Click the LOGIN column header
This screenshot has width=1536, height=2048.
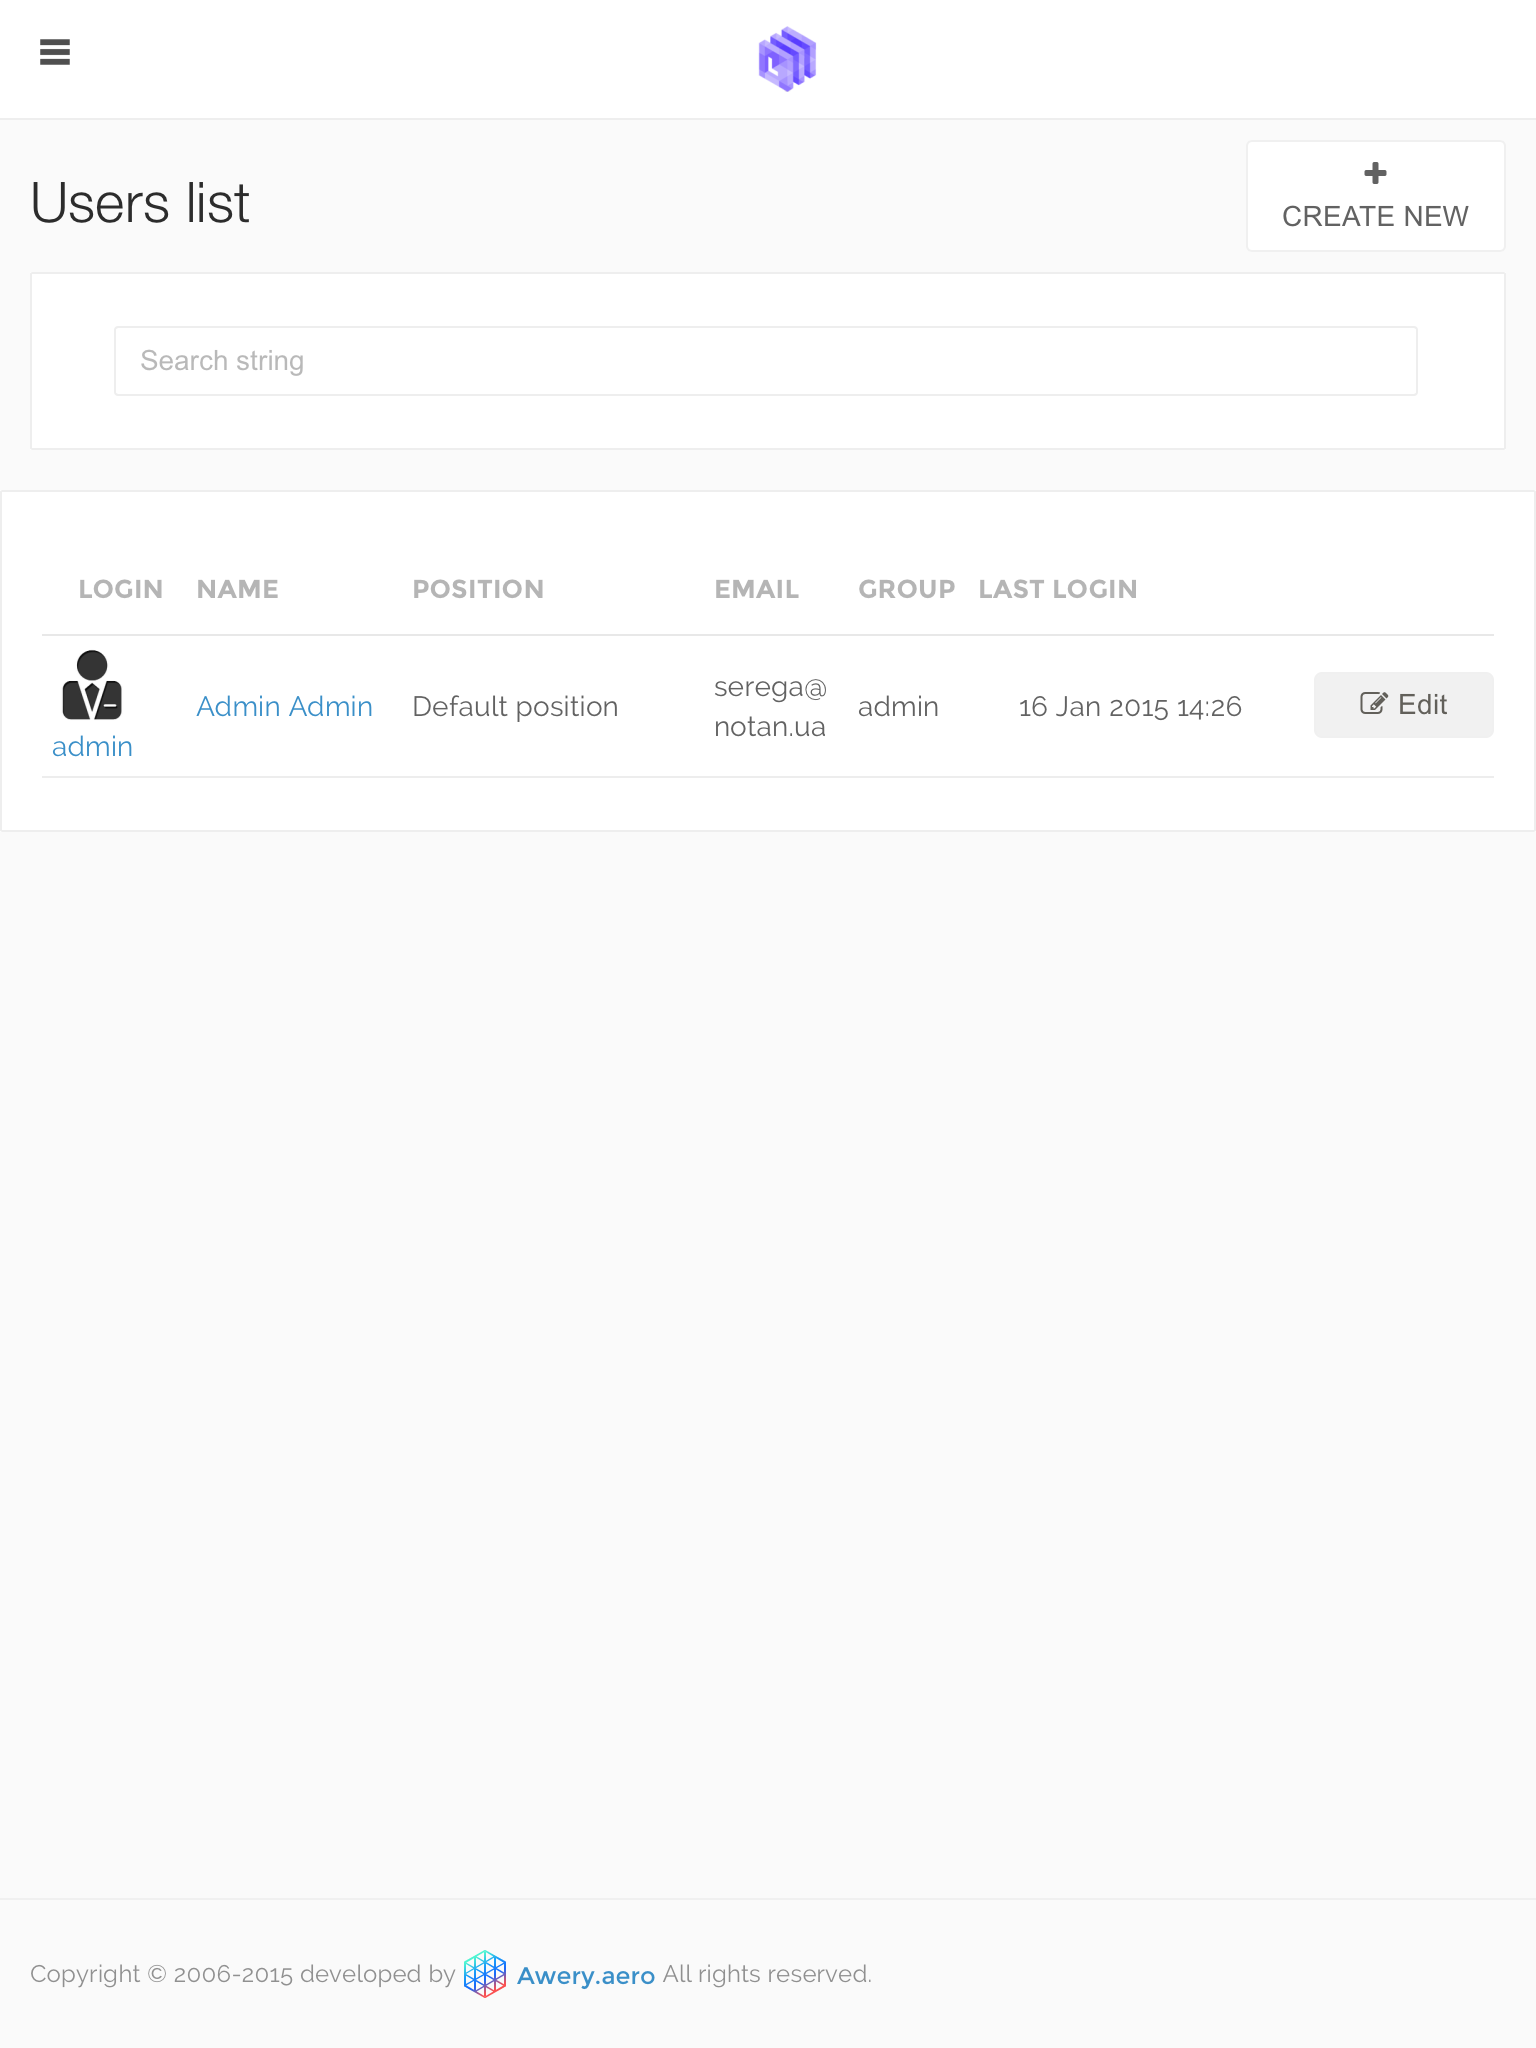(121, 589)
